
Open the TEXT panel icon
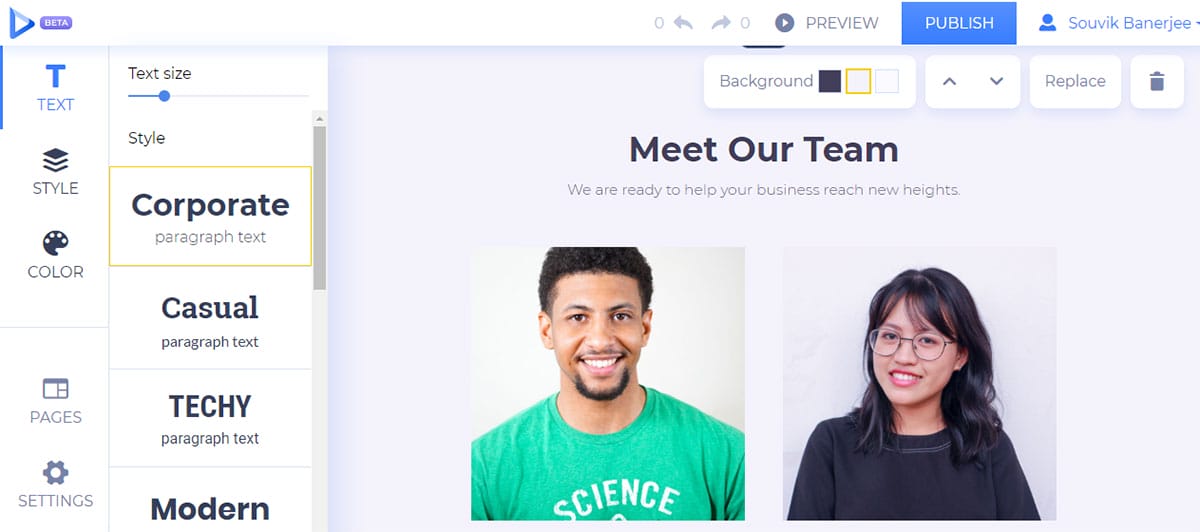click(x=55, y=76)
